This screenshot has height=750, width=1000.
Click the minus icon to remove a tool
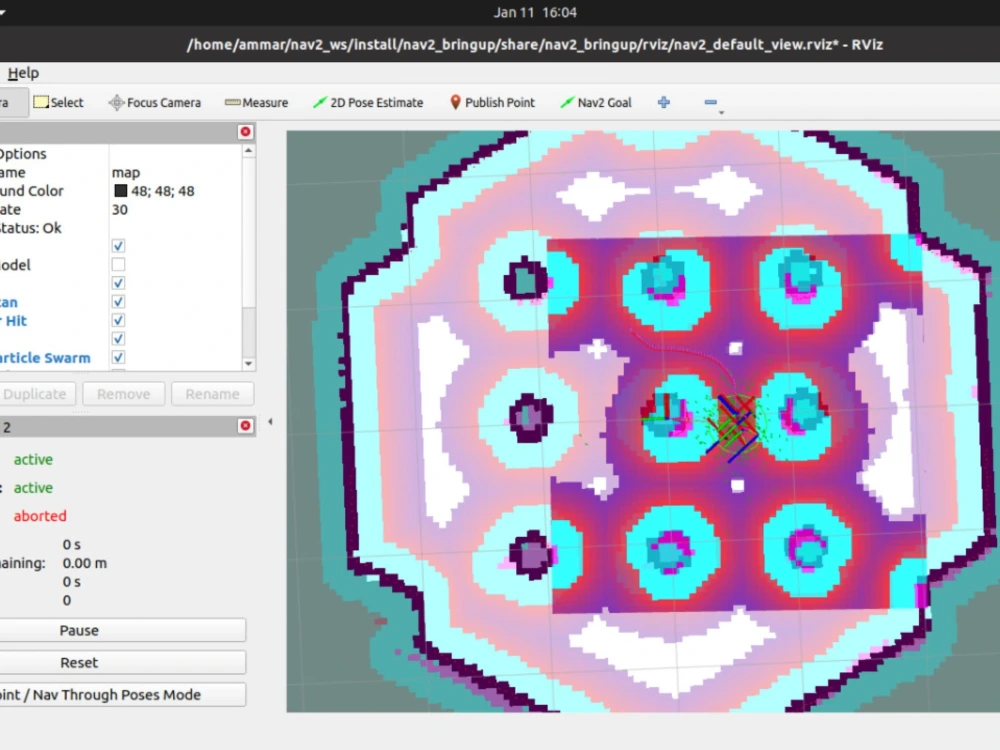[x=710, y=101]
